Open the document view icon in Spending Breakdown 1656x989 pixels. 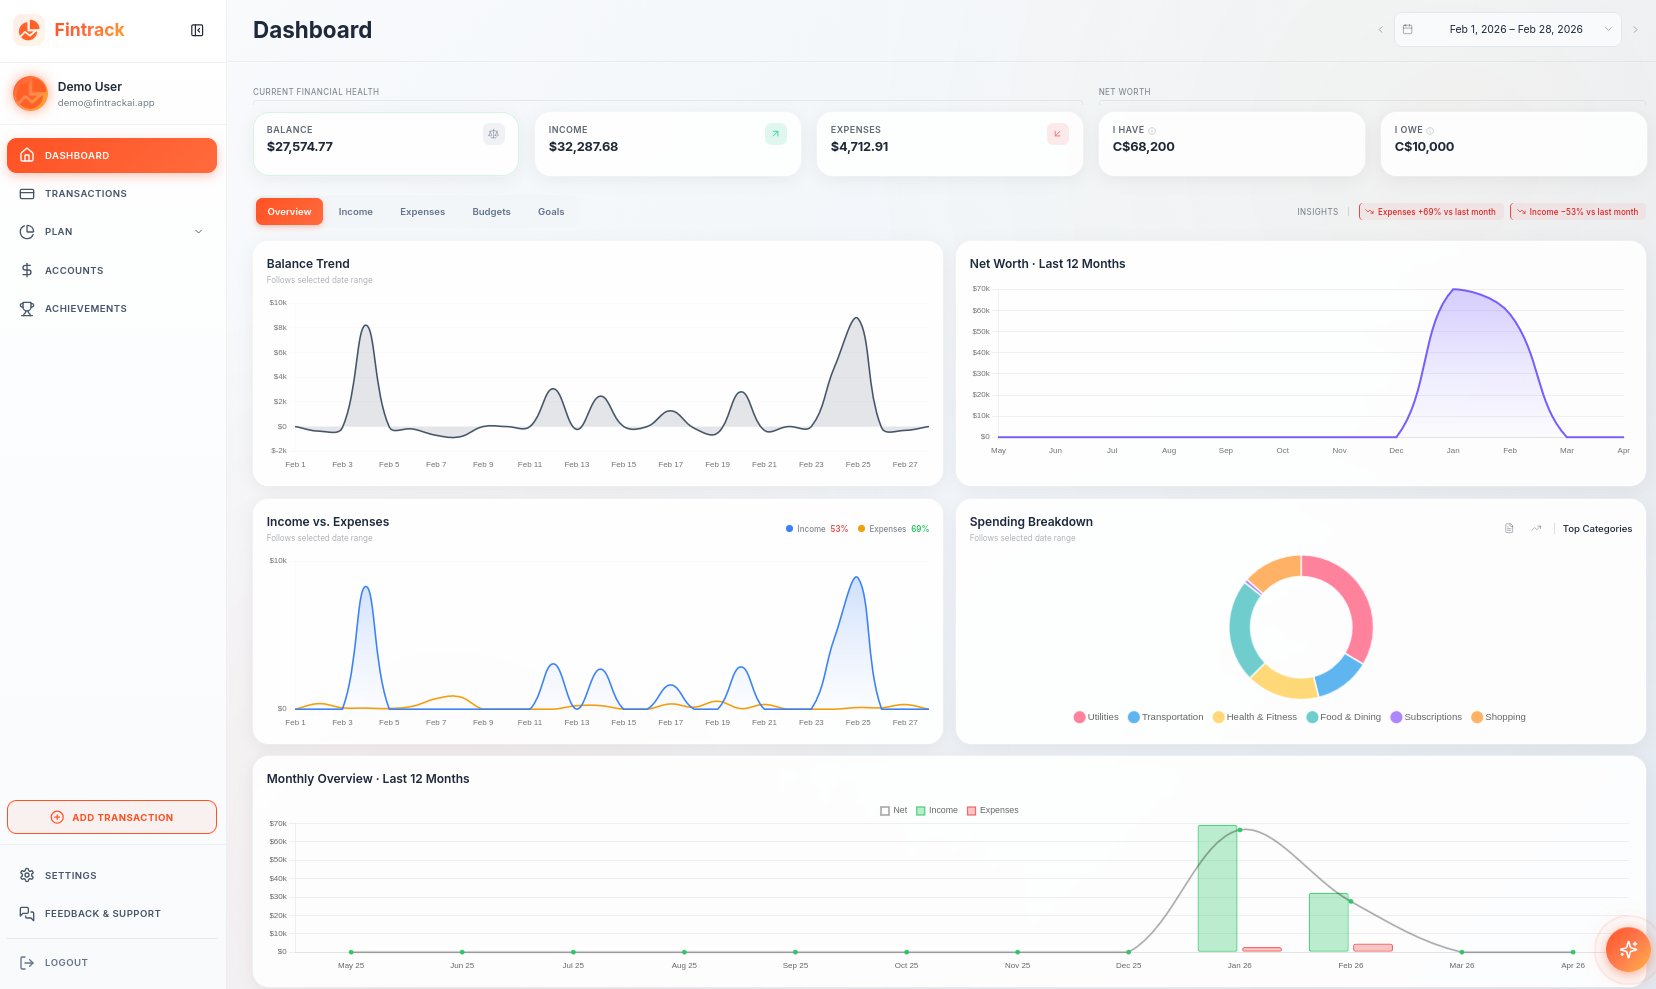tap(1509, 528)
